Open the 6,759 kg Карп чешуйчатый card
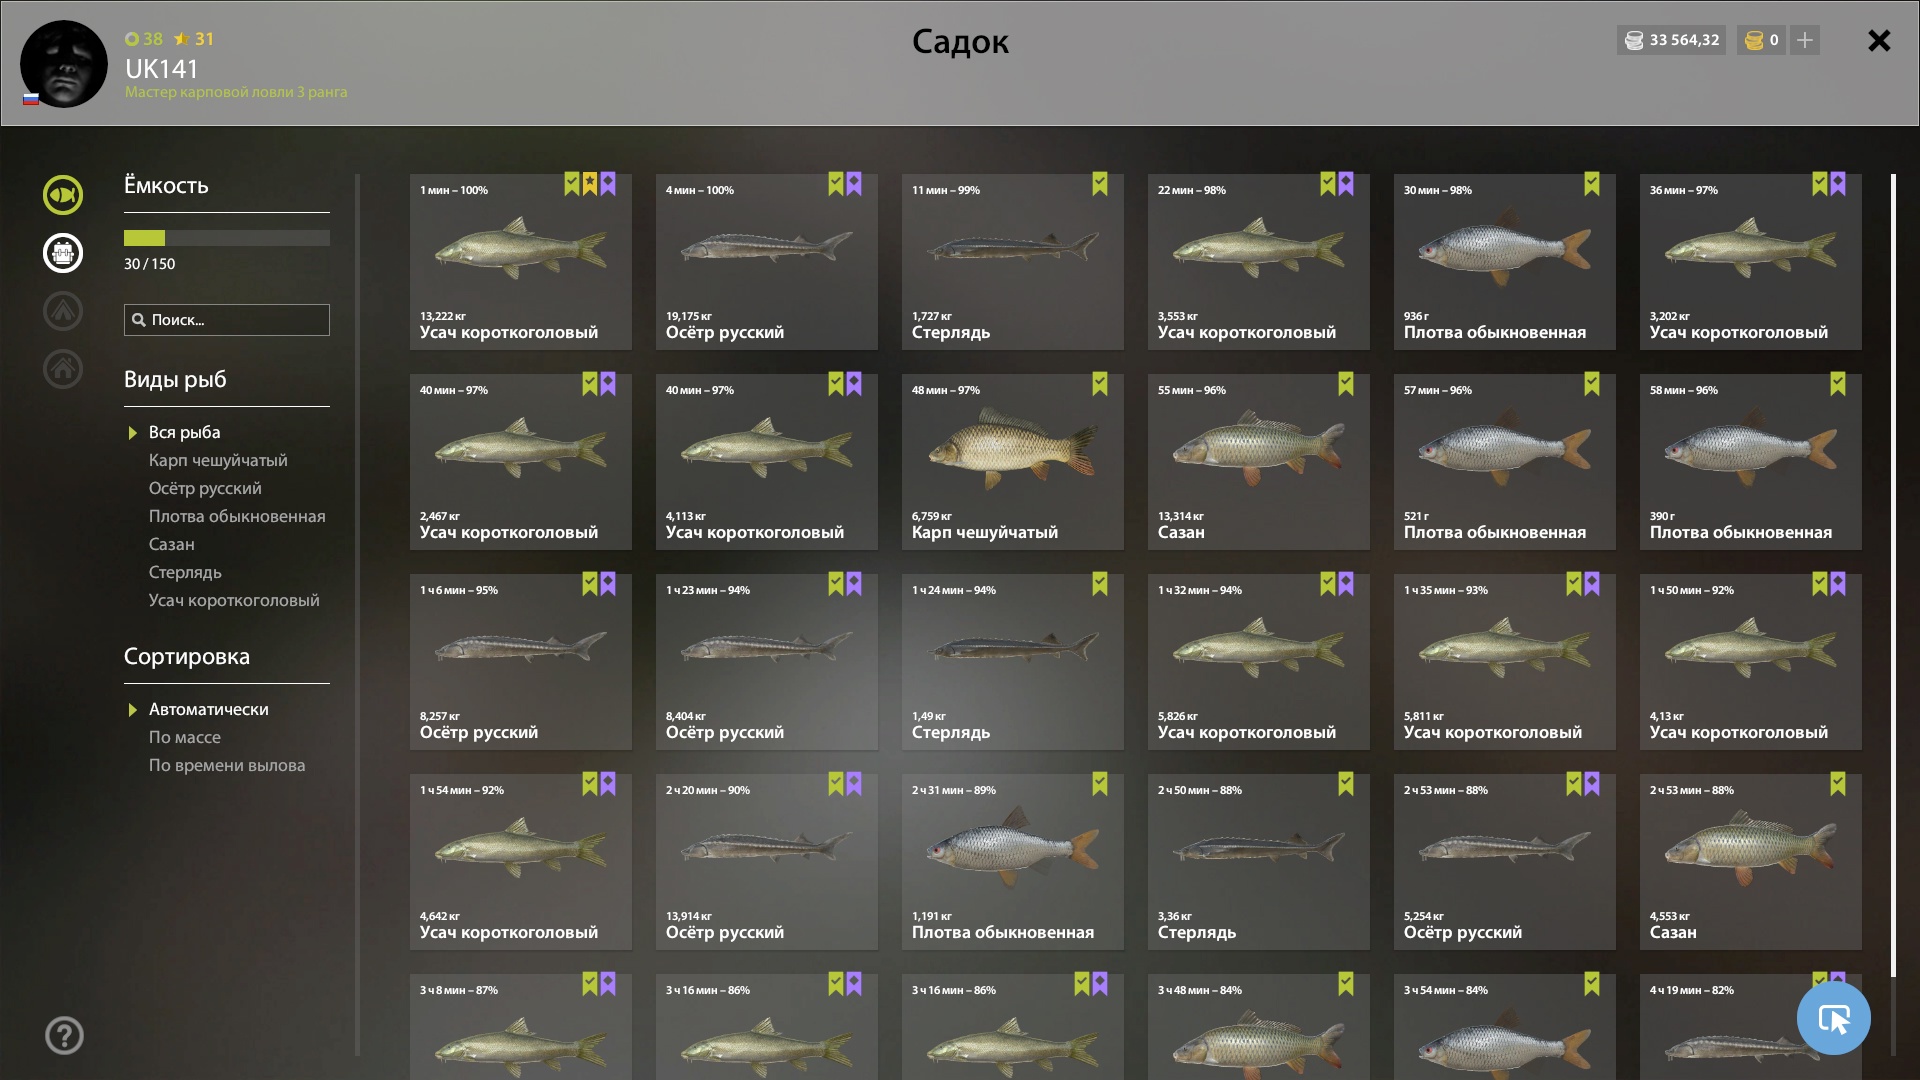1920x1080 pixels. pyautogui.click(x=1013, y=462)
